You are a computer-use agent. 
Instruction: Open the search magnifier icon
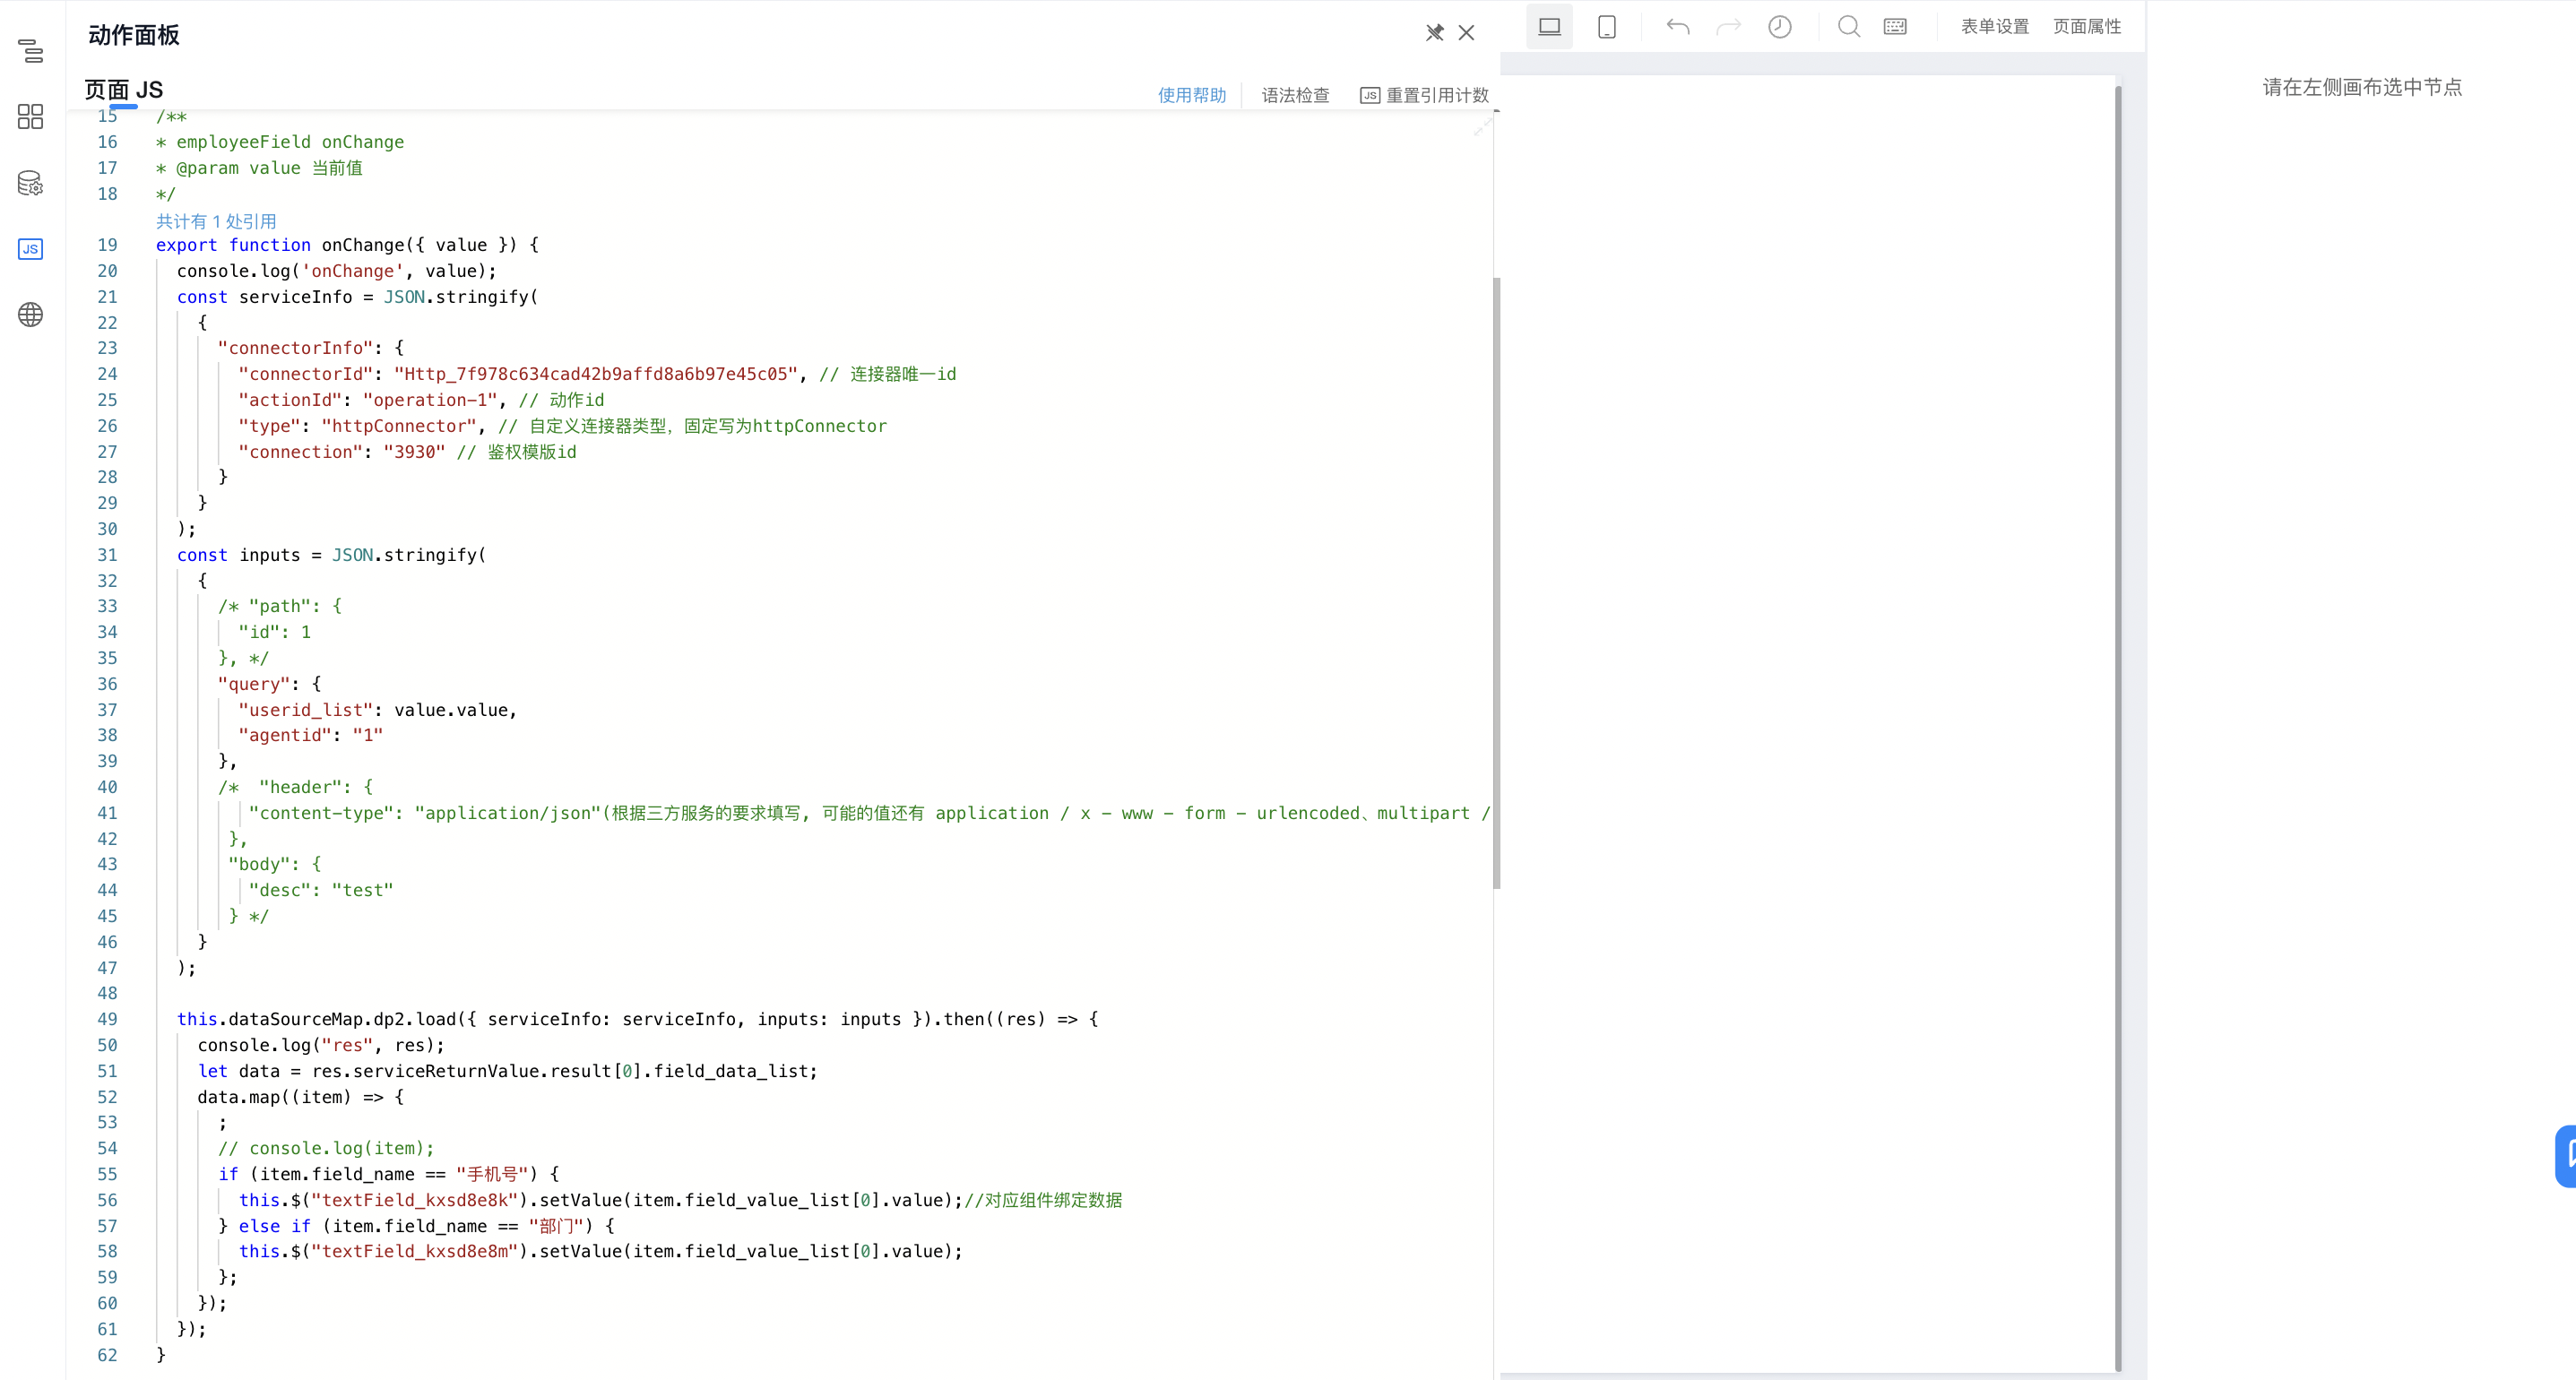coord(1849,27)
